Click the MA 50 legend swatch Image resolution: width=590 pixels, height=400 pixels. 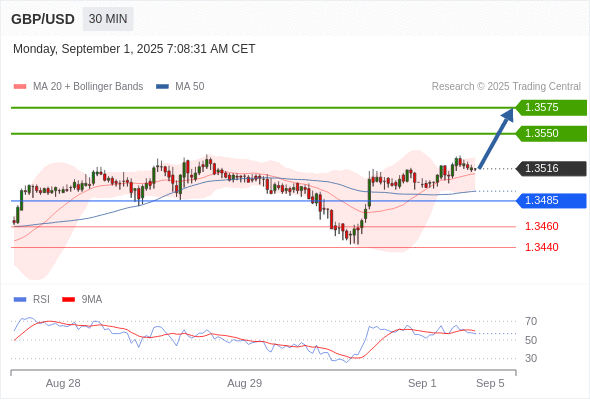pyautogui.click(x=162, y=87)
